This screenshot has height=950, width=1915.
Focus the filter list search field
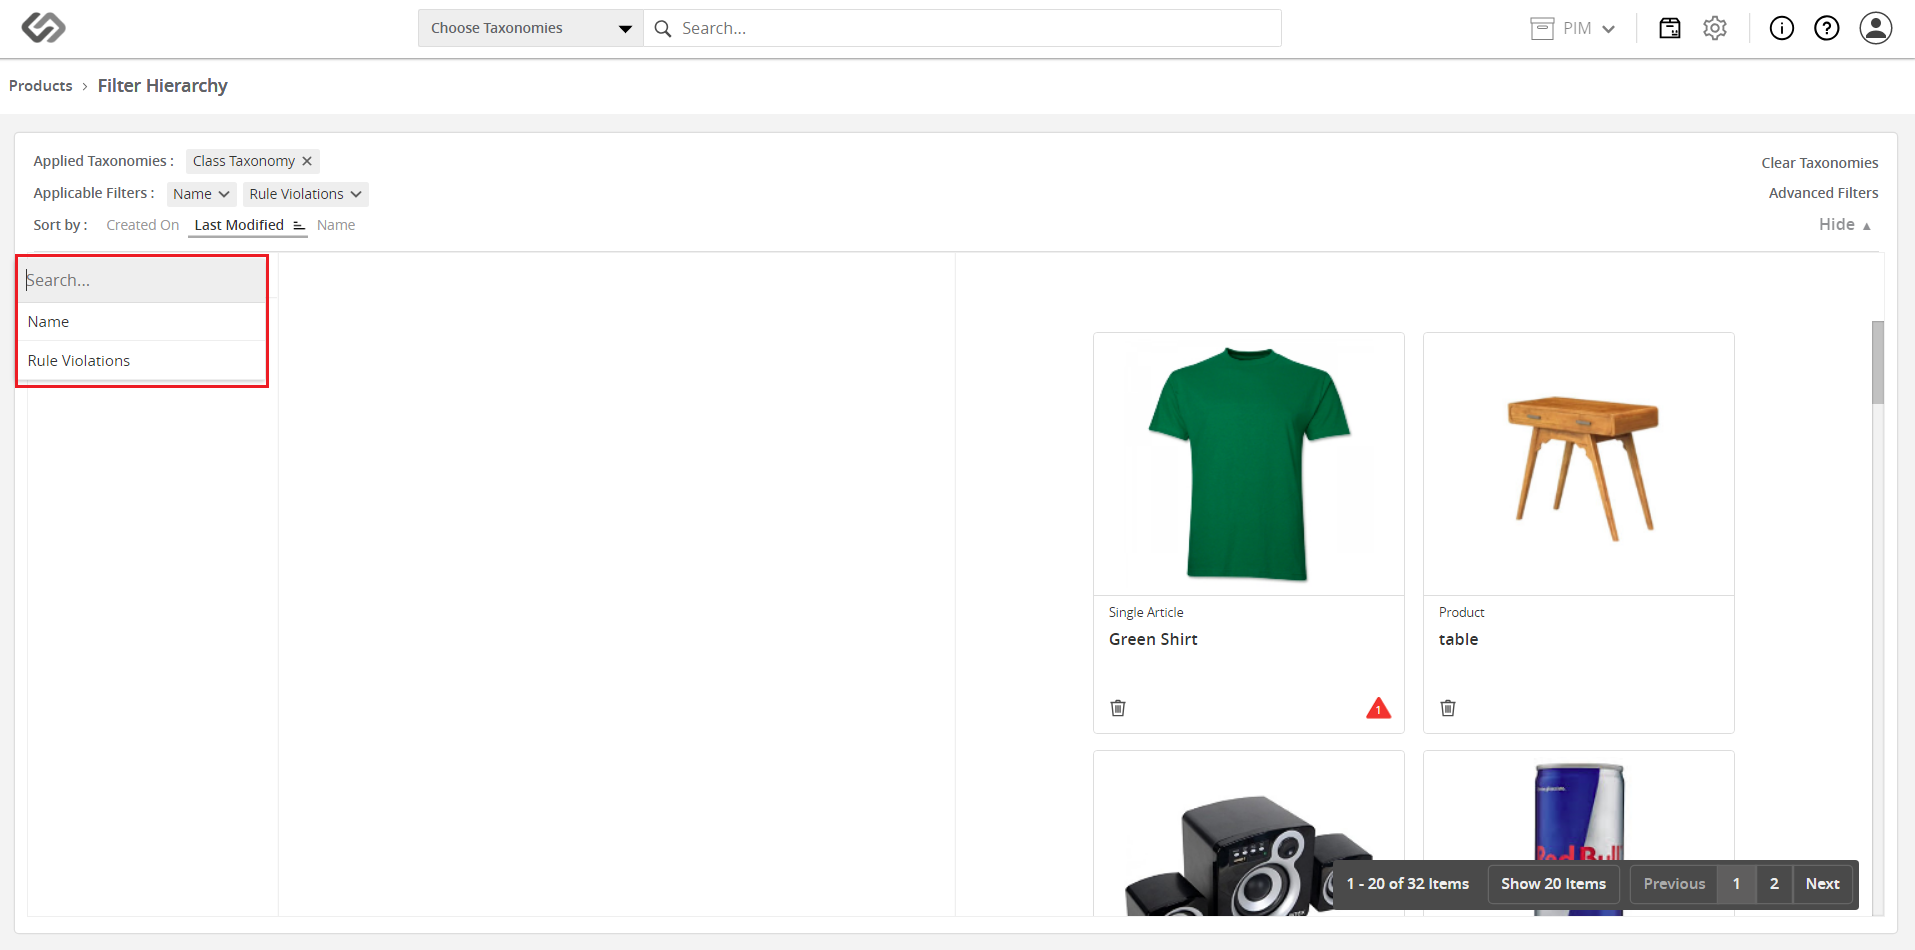[x=142, y=280]
